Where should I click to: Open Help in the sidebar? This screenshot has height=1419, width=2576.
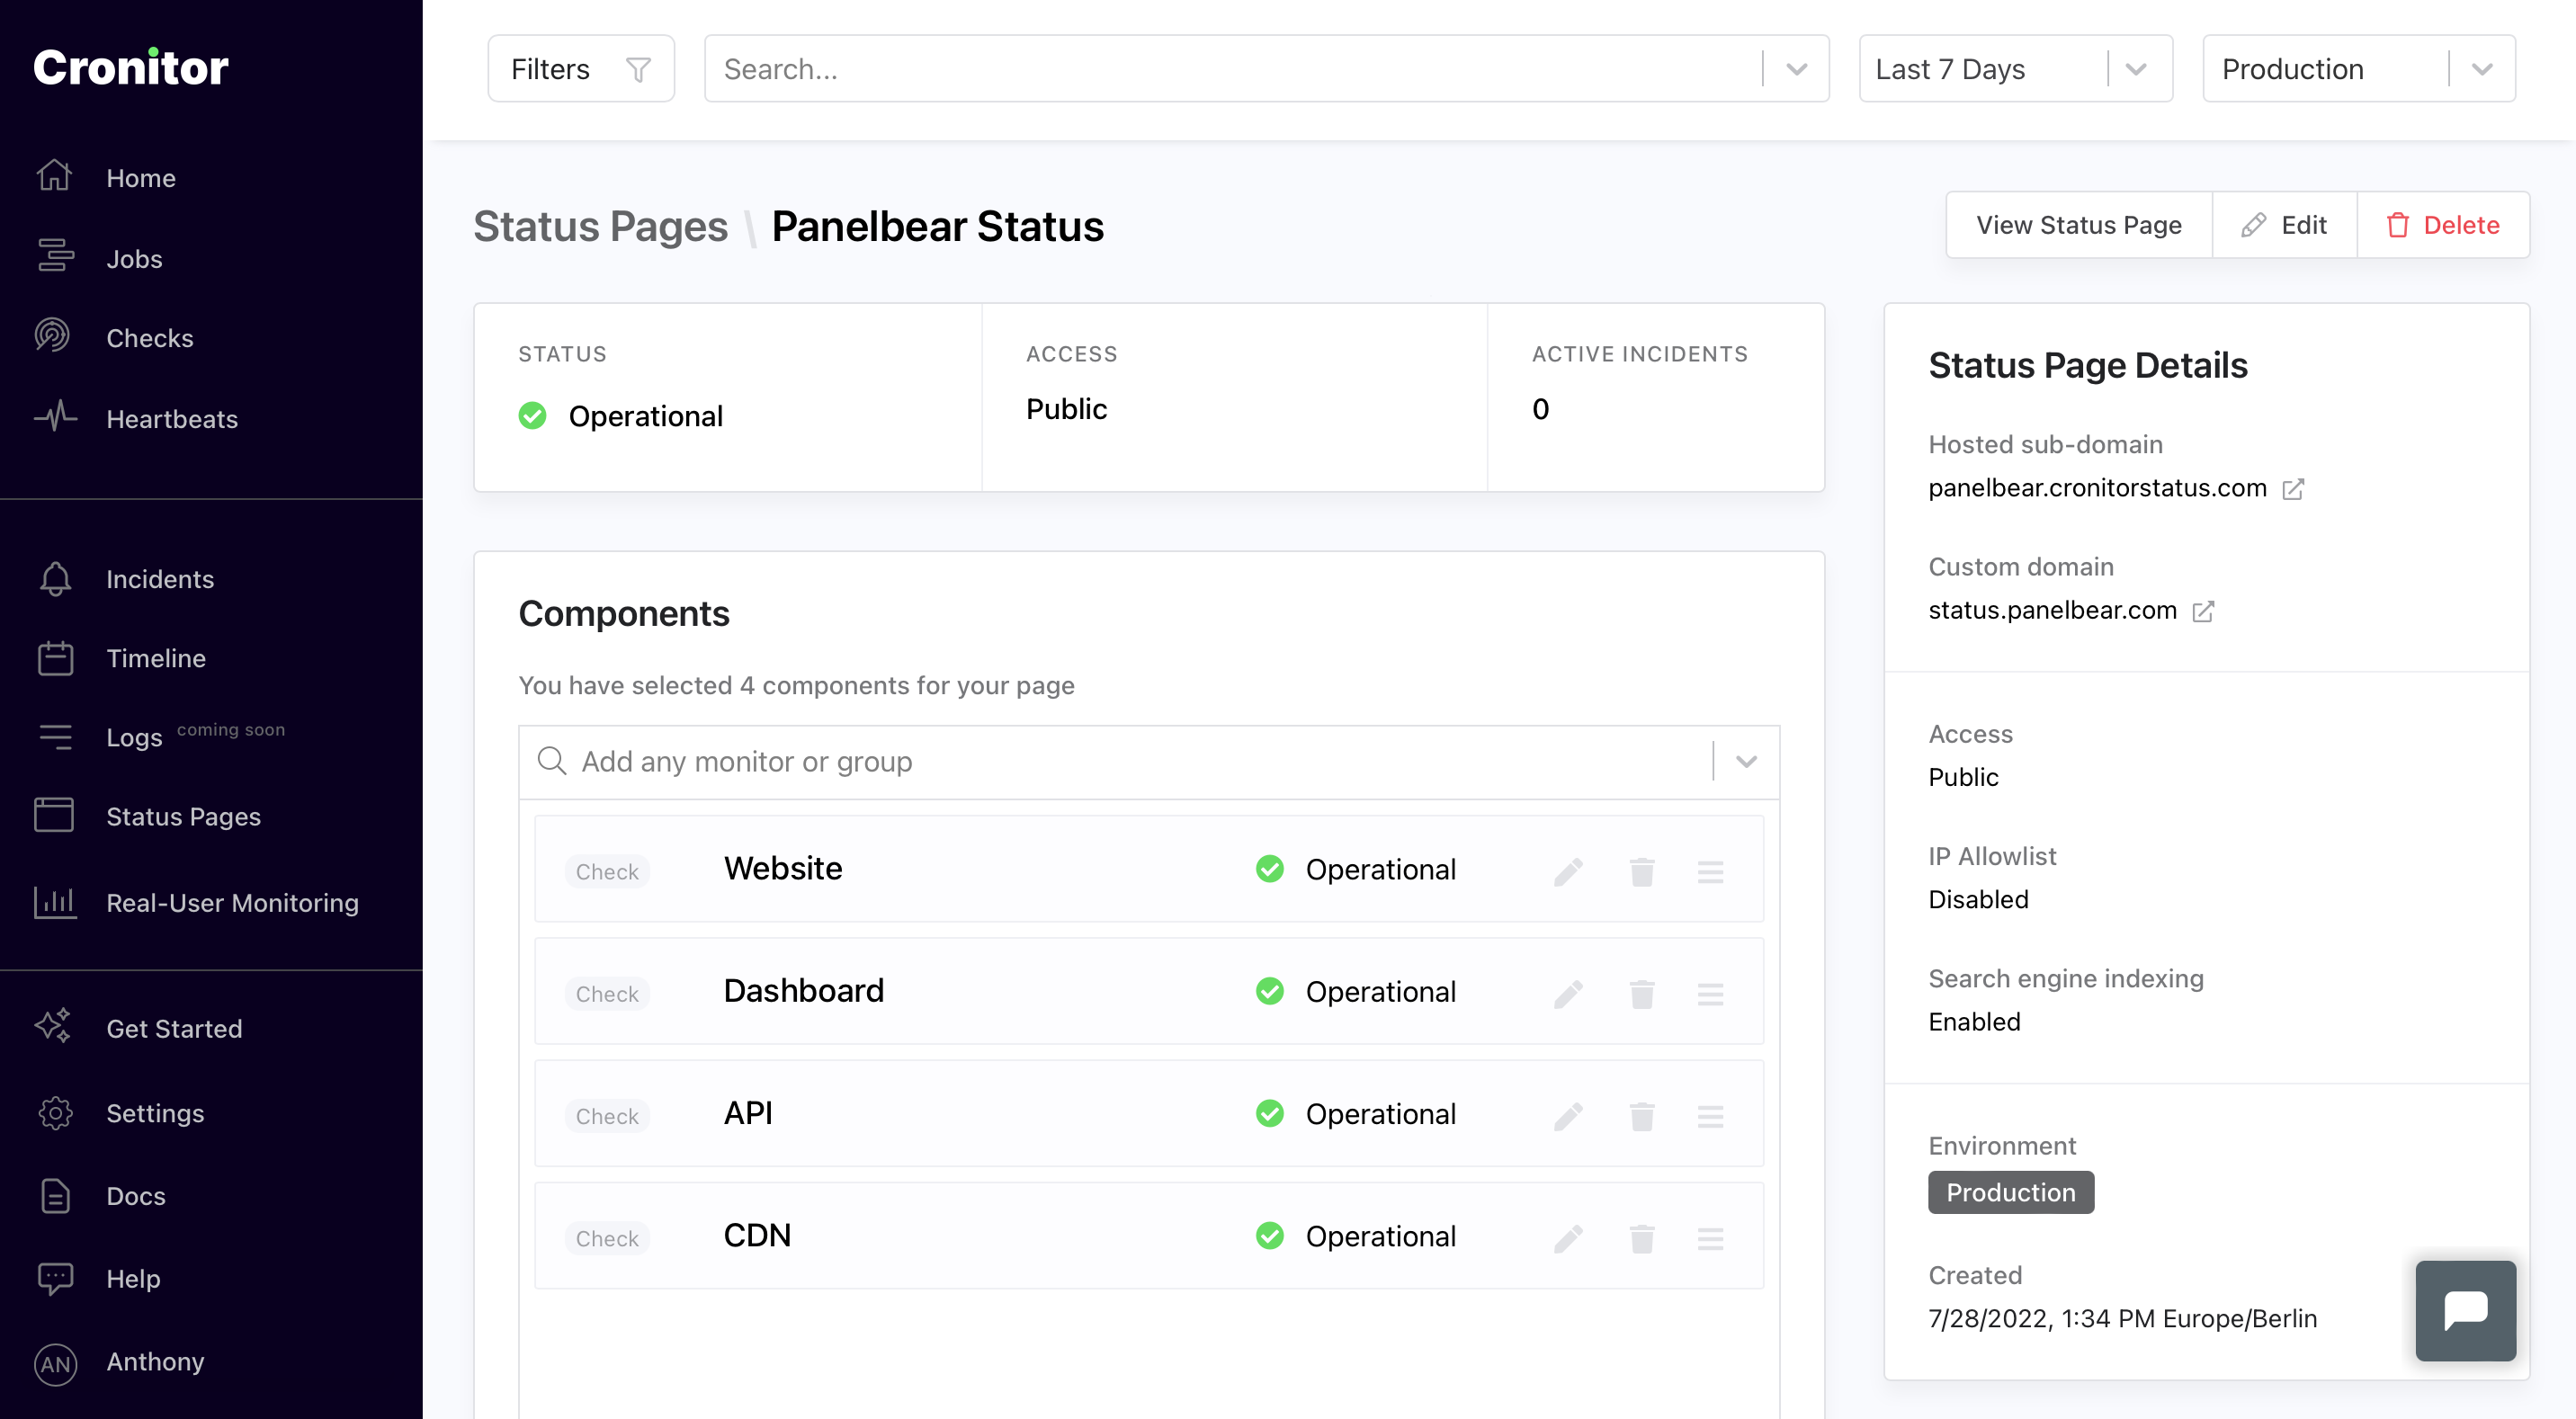pyautogui.click(x=133, y=1278)
